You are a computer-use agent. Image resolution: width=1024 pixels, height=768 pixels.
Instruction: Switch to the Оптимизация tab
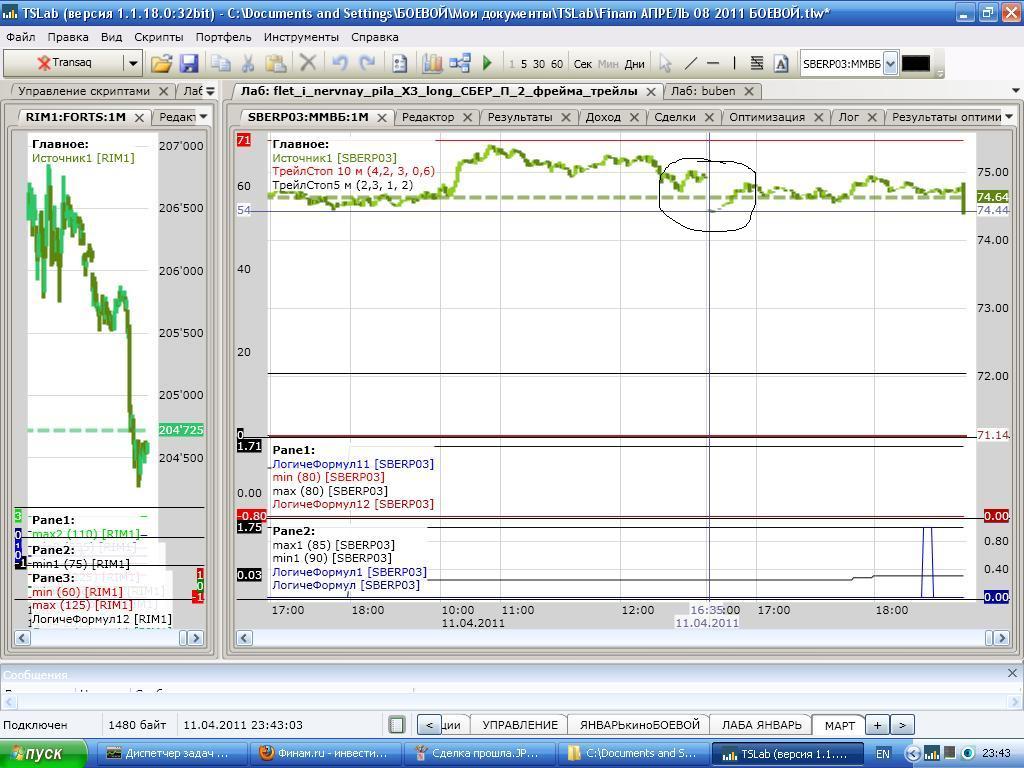(x=767, y=117)
